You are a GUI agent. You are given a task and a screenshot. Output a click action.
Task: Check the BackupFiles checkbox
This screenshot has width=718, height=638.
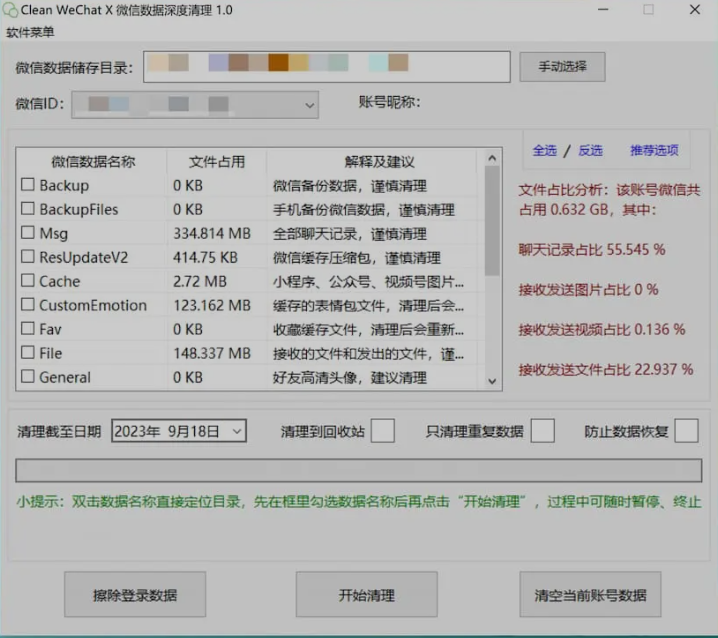point(28,208)
